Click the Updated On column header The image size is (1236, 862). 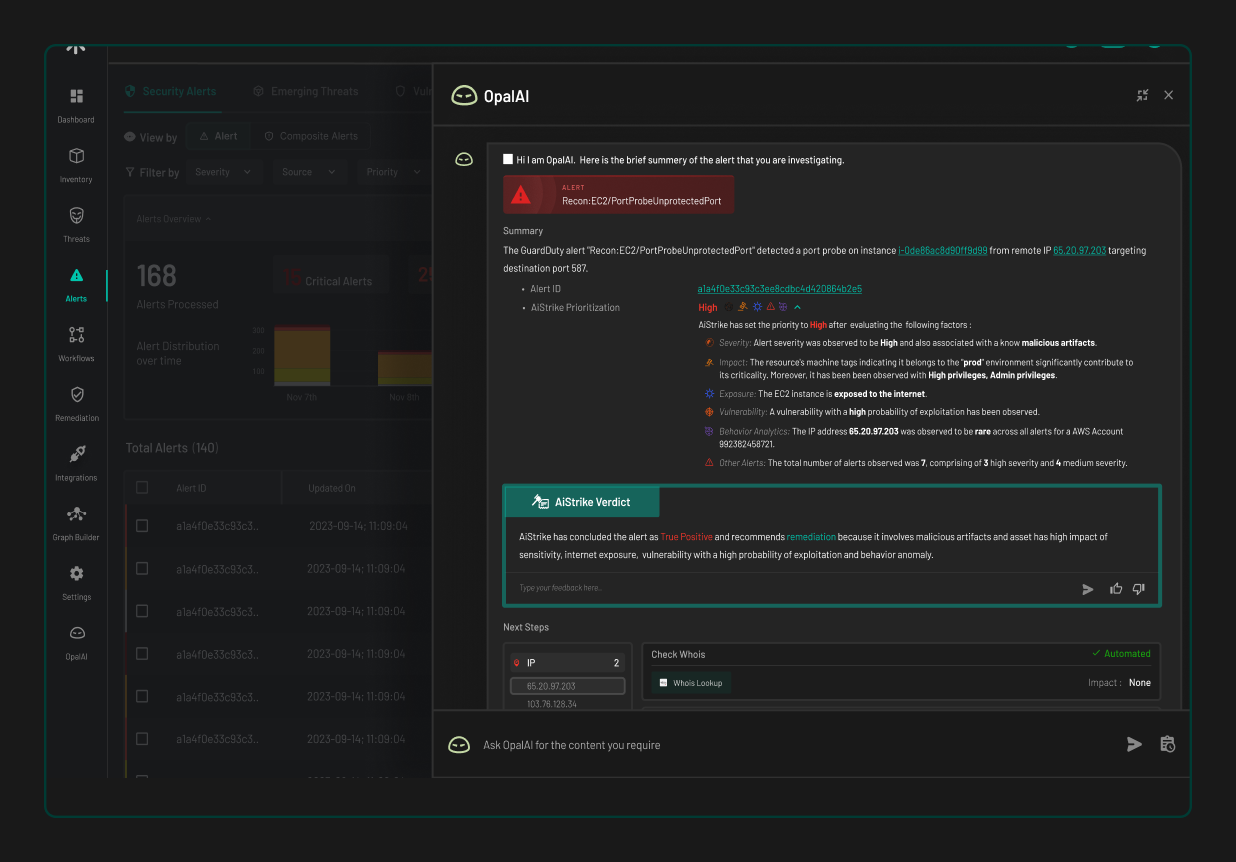pos(331,488)
